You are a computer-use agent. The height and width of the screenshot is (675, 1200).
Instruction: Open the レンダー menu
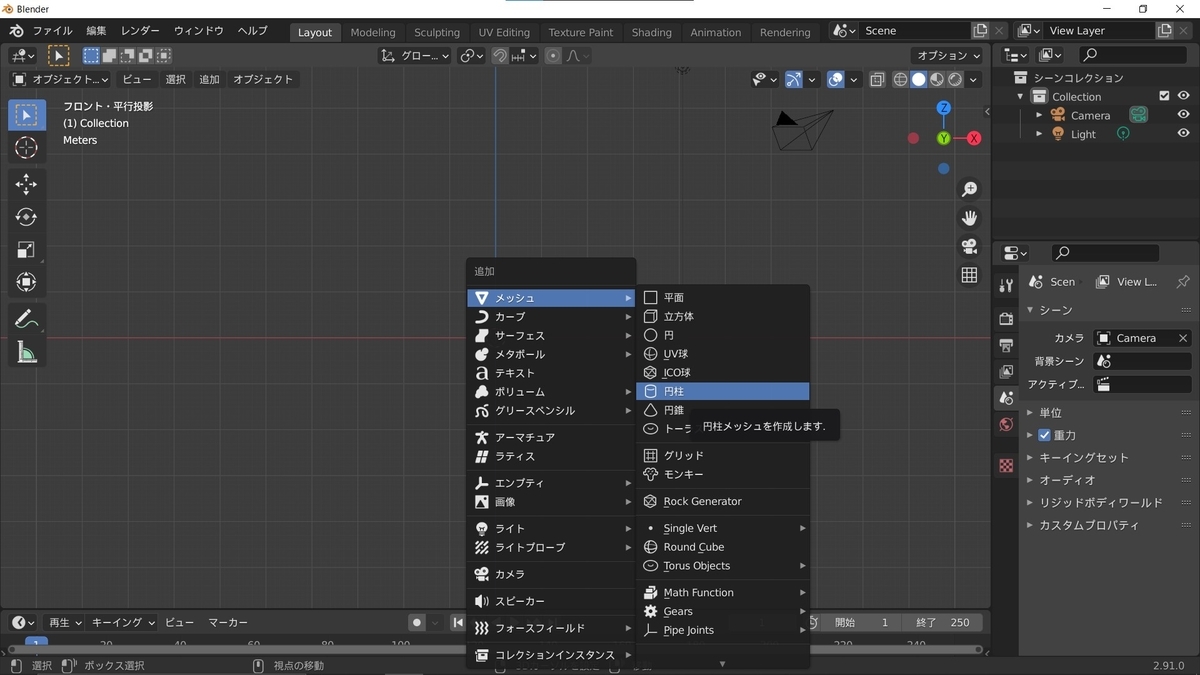[x=140, y=31]
